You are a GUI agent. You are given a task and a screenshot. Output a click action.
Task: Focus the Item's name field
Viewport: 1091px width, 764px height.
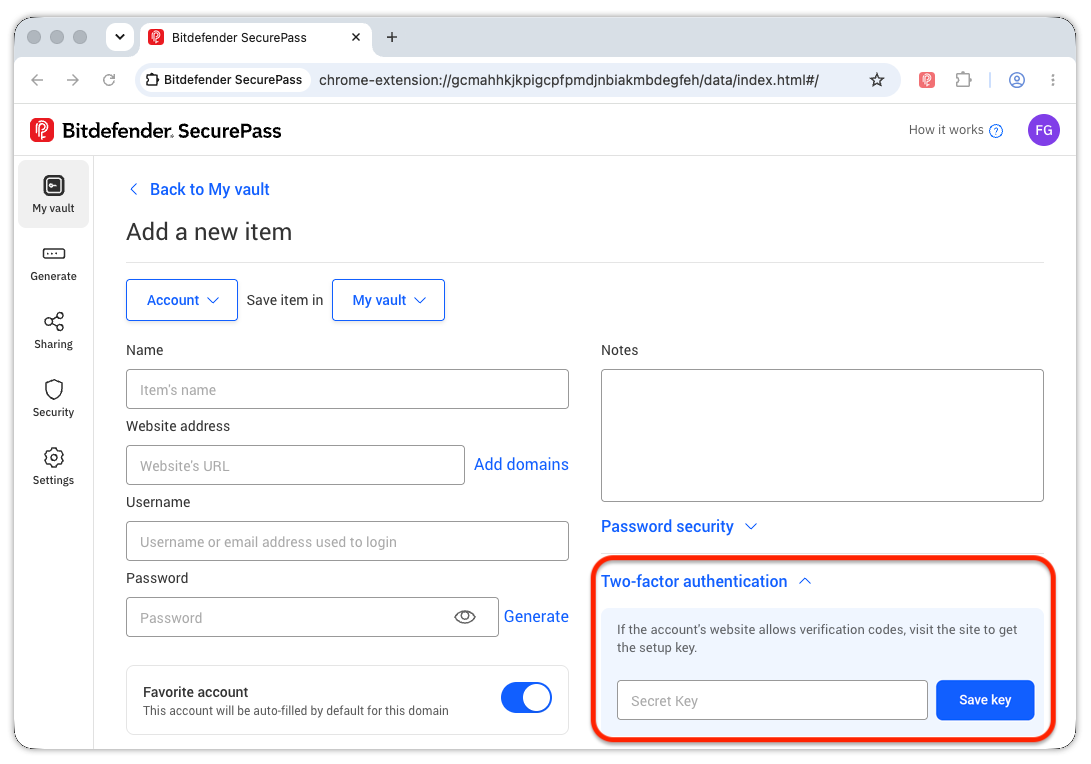pyautogui.click(x=347, y=389)
